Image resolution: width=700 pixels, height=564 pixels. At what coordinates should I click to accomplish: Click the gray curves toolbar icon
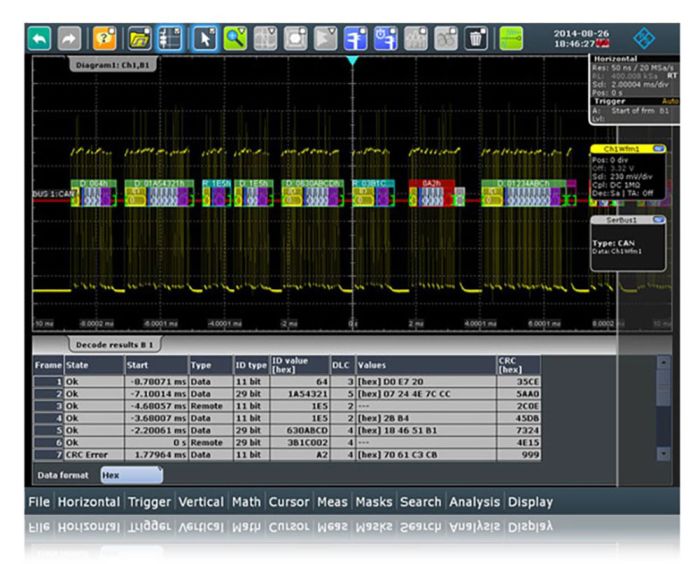tap(446, 38)
